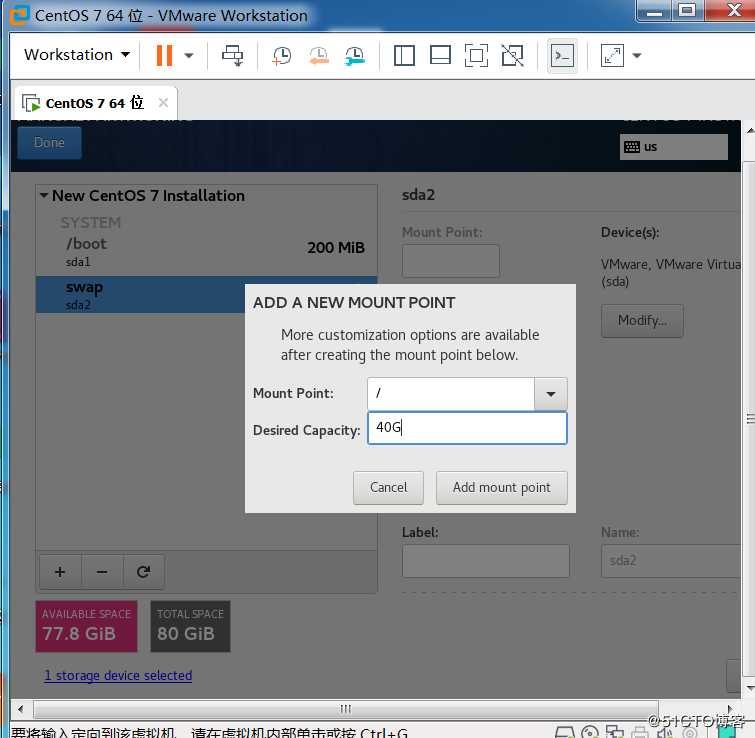Close the CentOS 7 64 位 tab
Viewport: 755px width, 738px height.
click(163, 103)
